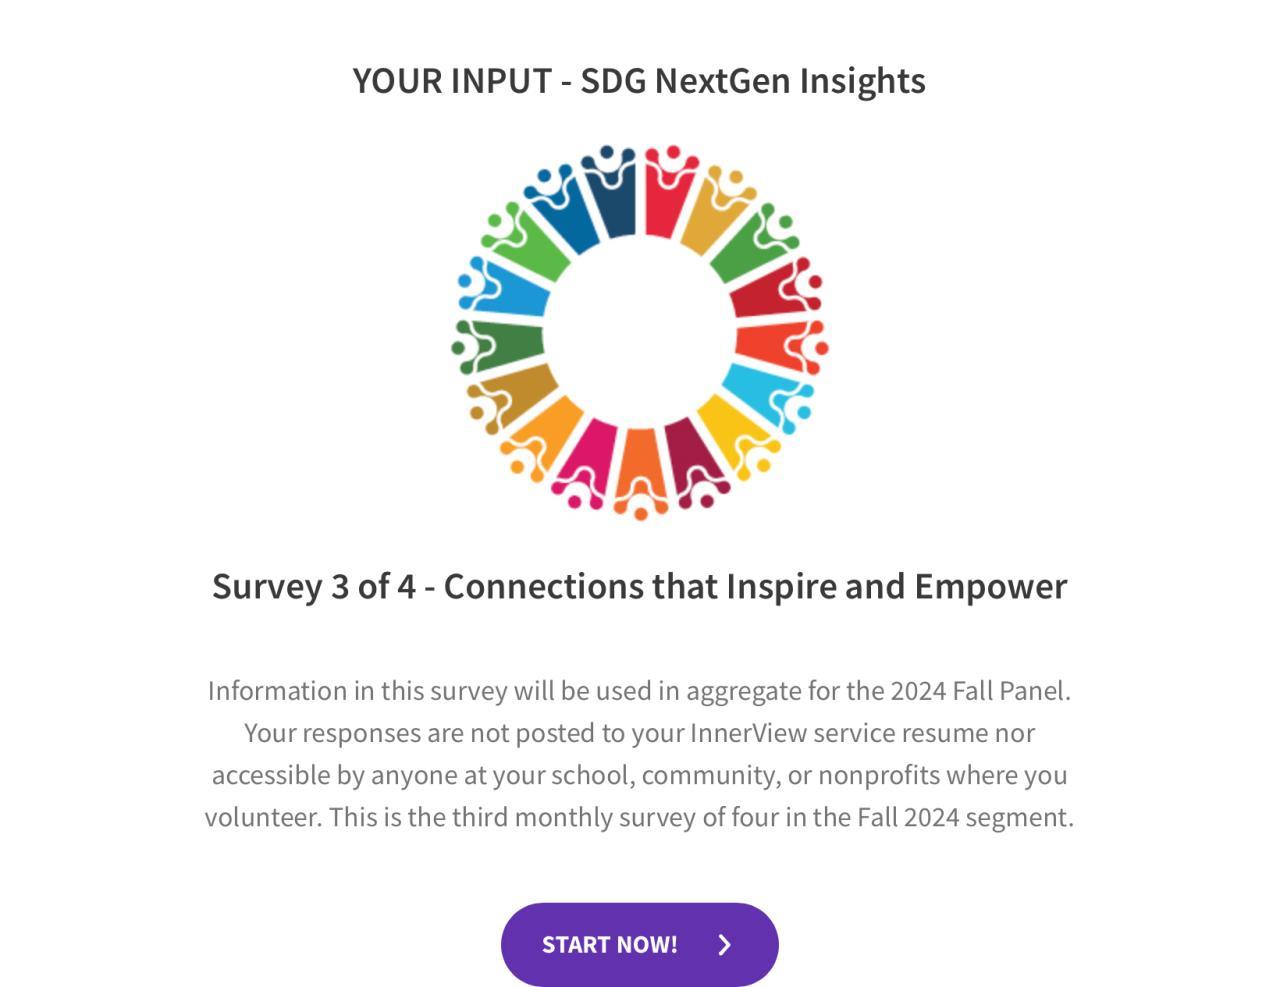Click the "Survey 3 of 4" heading
Screen dimensions: 1280x987
tap(639, 586)
